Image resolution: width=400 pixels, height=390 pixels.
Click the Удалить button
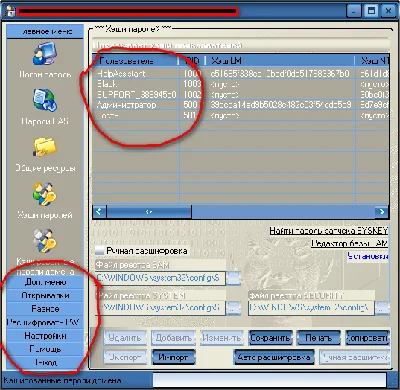(x=124, y=338)
